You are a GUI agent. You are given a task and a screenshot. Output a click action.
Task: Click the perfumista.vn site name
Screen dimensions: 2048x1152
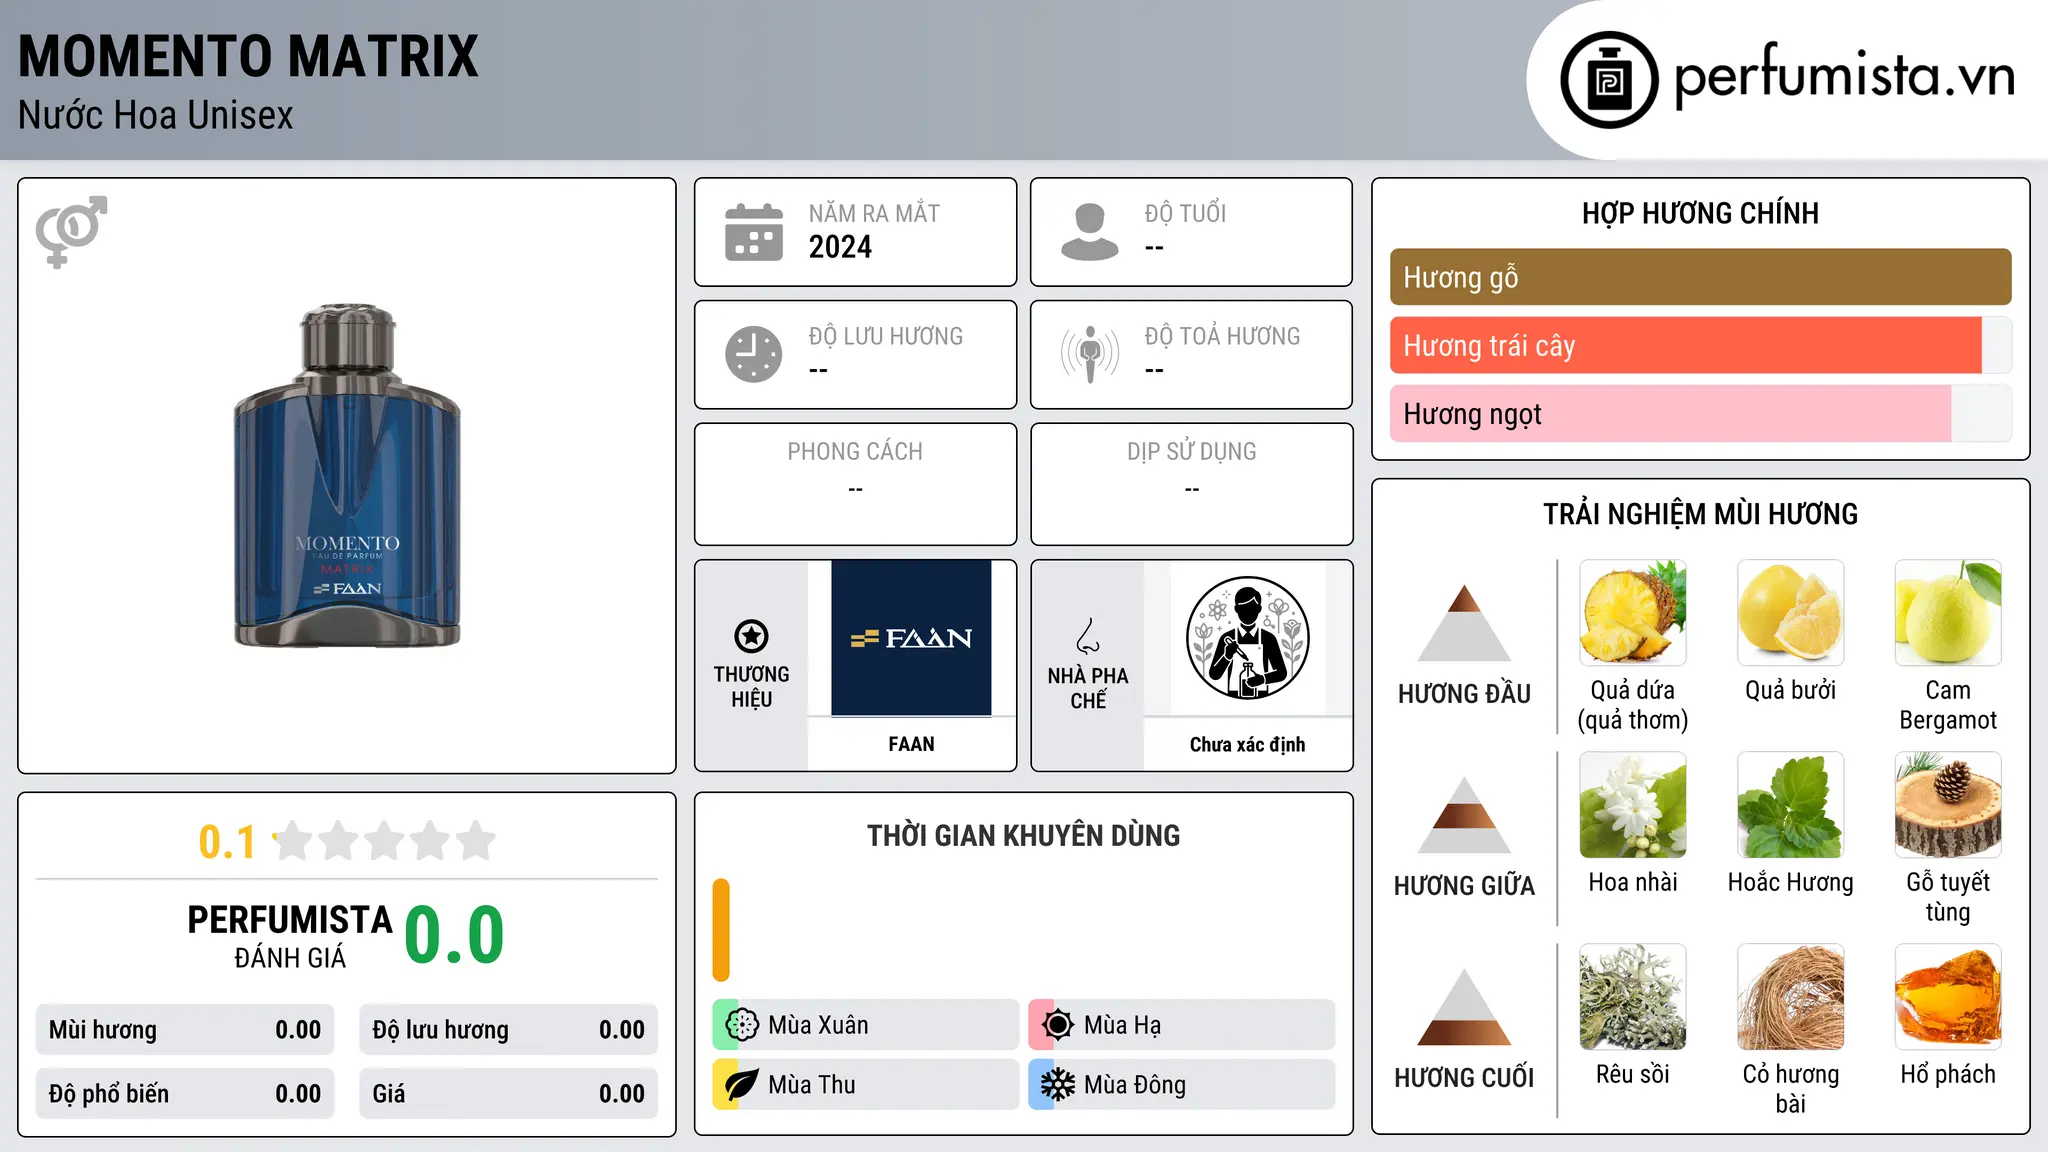pyautogui.click(x=1844, y=76)
